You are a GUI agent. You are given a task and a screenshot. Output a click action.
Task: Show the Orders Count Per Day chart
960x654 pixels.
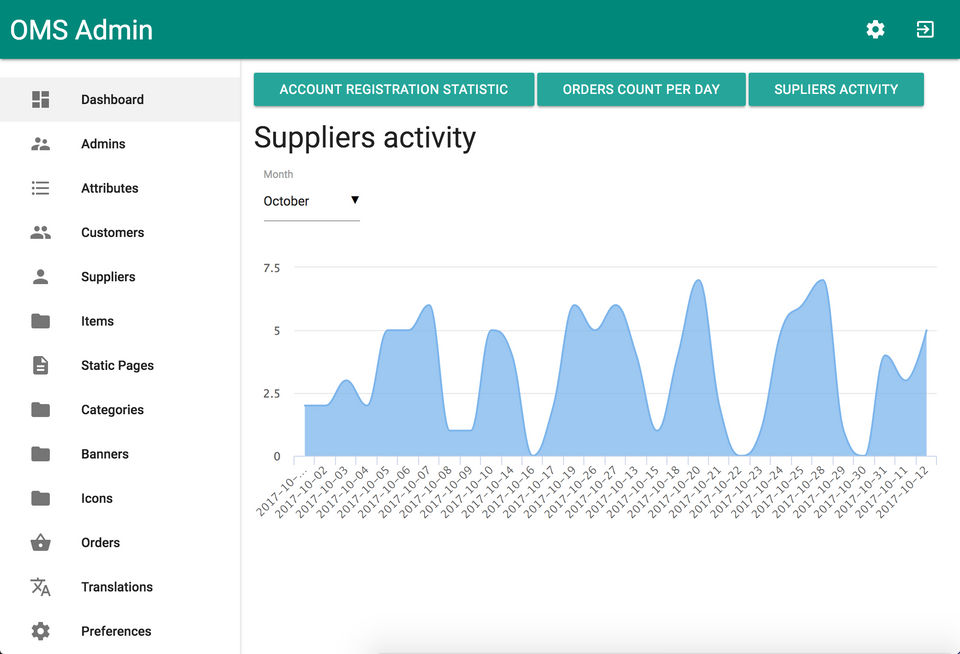point(641,89)
